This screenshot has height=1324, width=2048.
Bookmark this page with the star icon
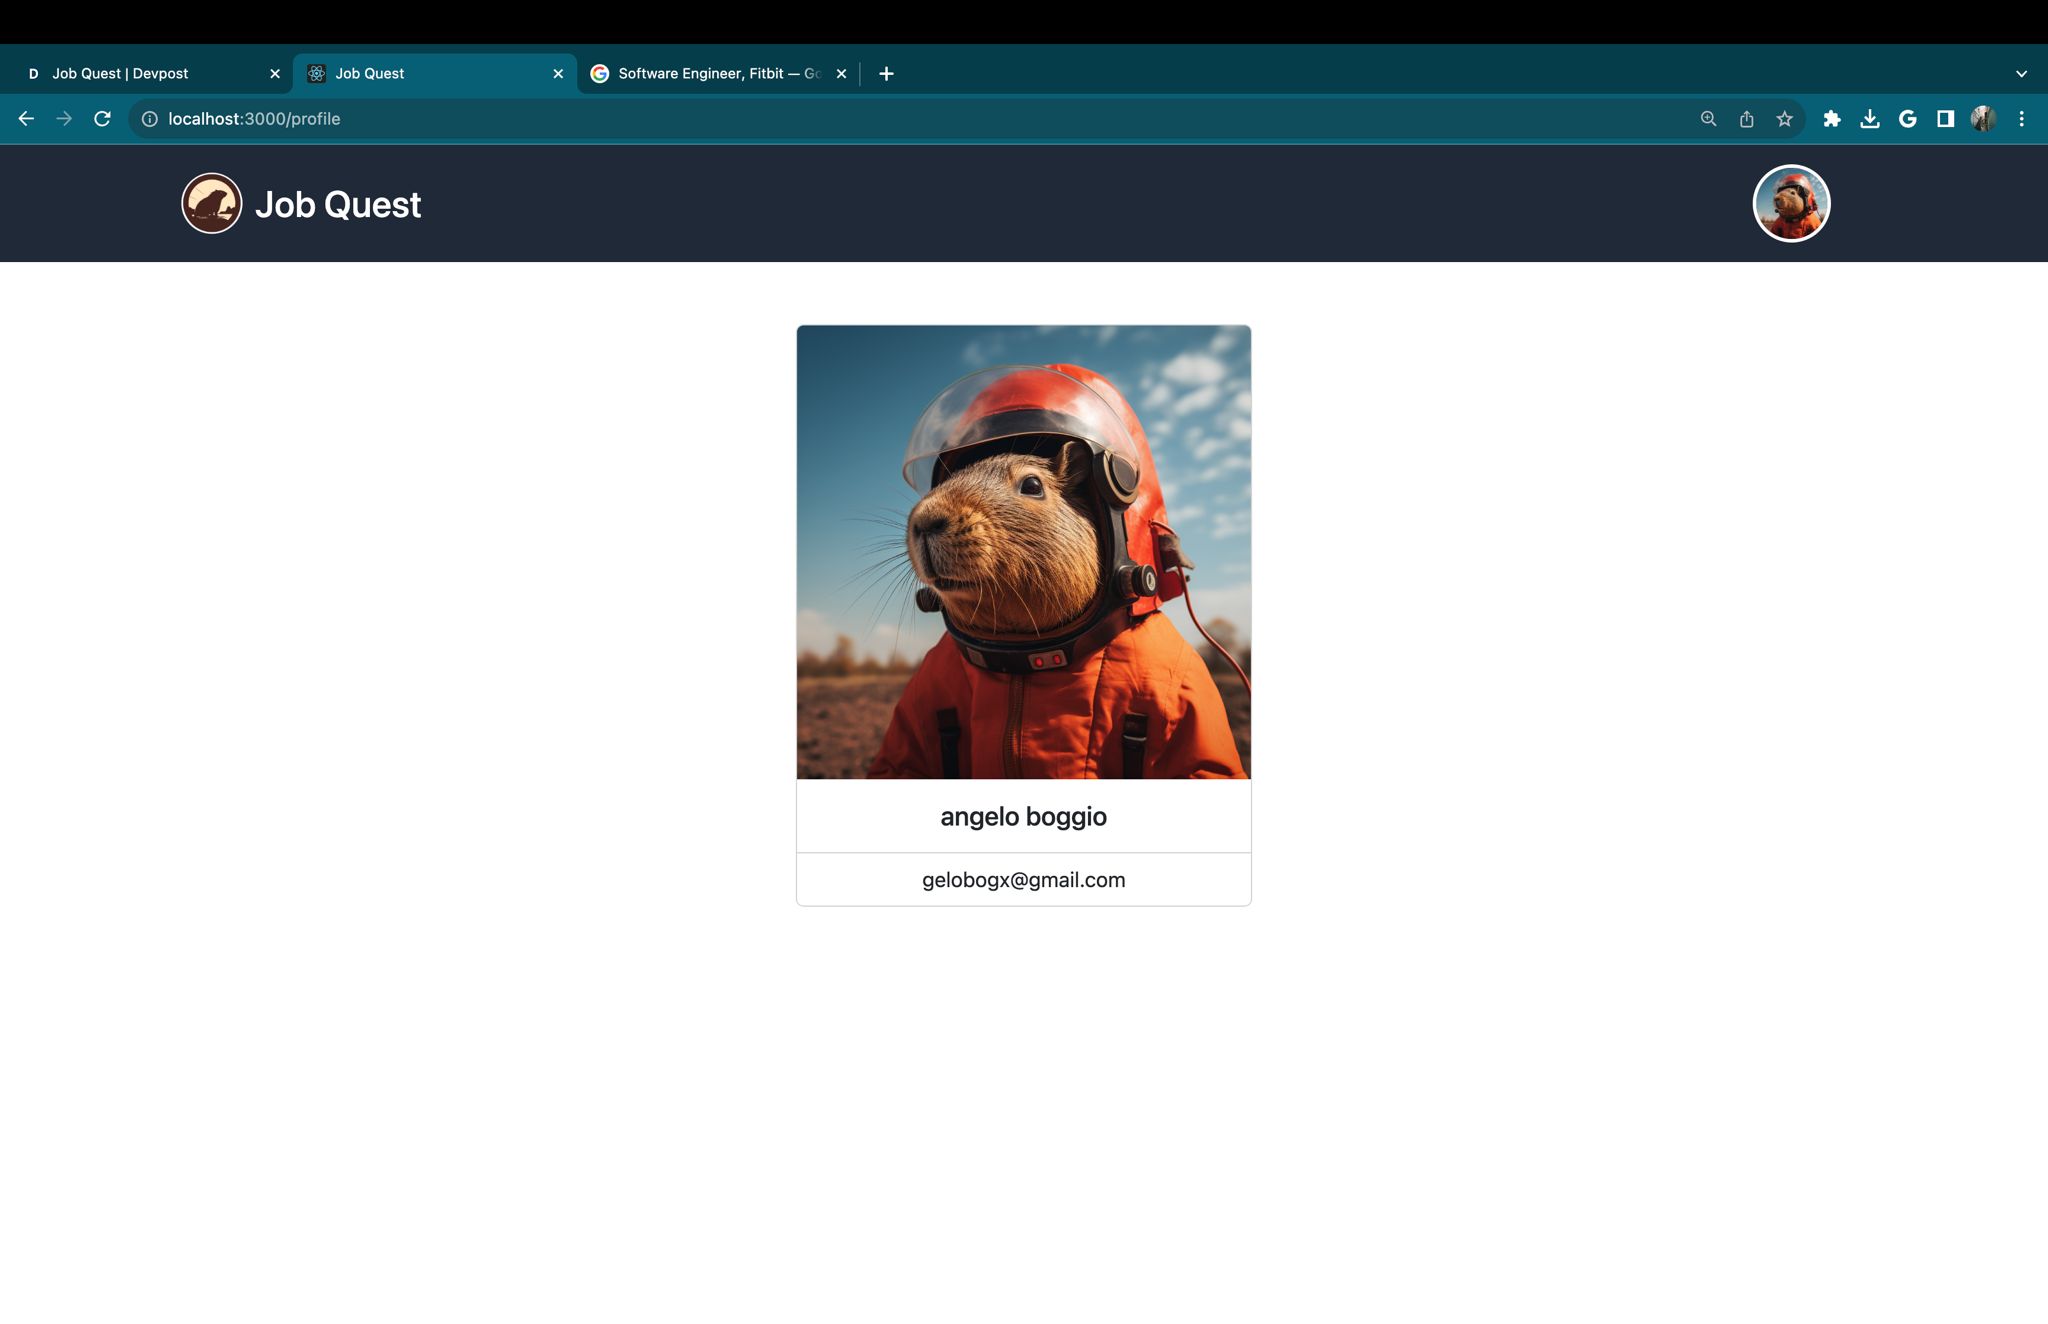(x=1785, y=119)
